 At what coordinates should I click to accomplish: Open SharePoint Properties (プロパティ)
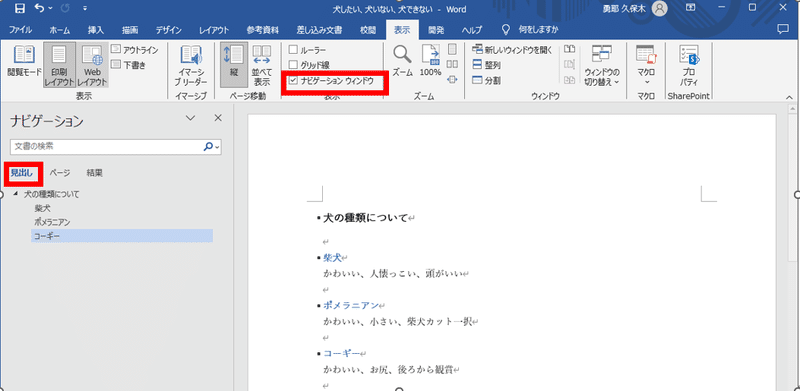click(x=689, y=65)
